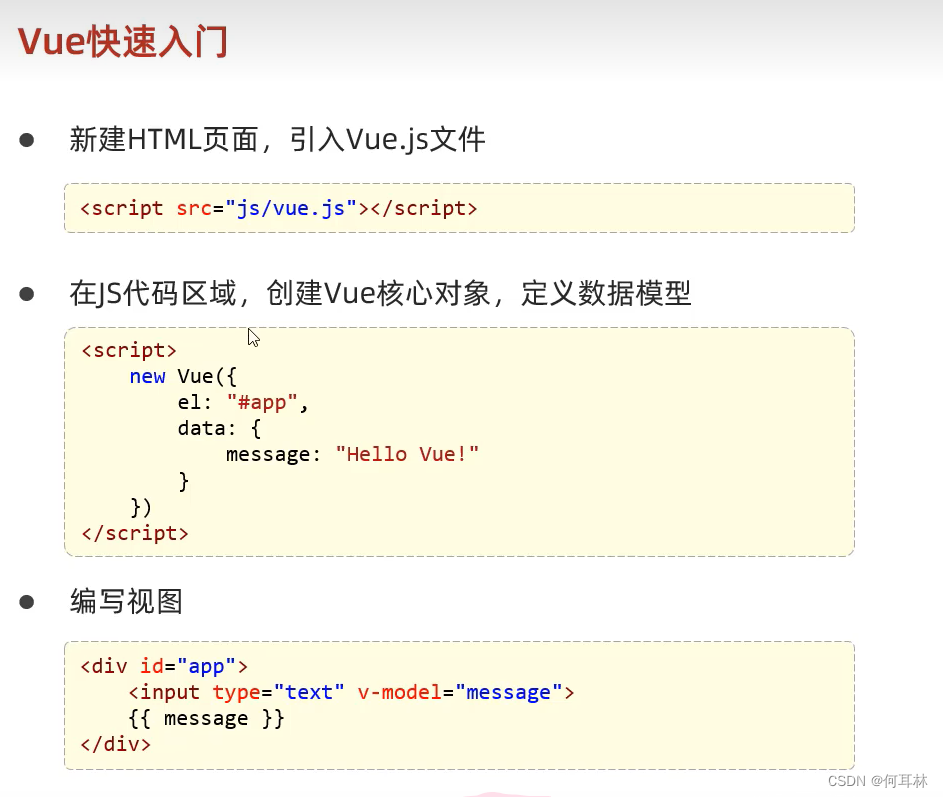Viewport: 943px width, 797px height.
Task: Click the '新建HTML页面，引入Vue.js文件' heading
Action: tap(275, 139)
